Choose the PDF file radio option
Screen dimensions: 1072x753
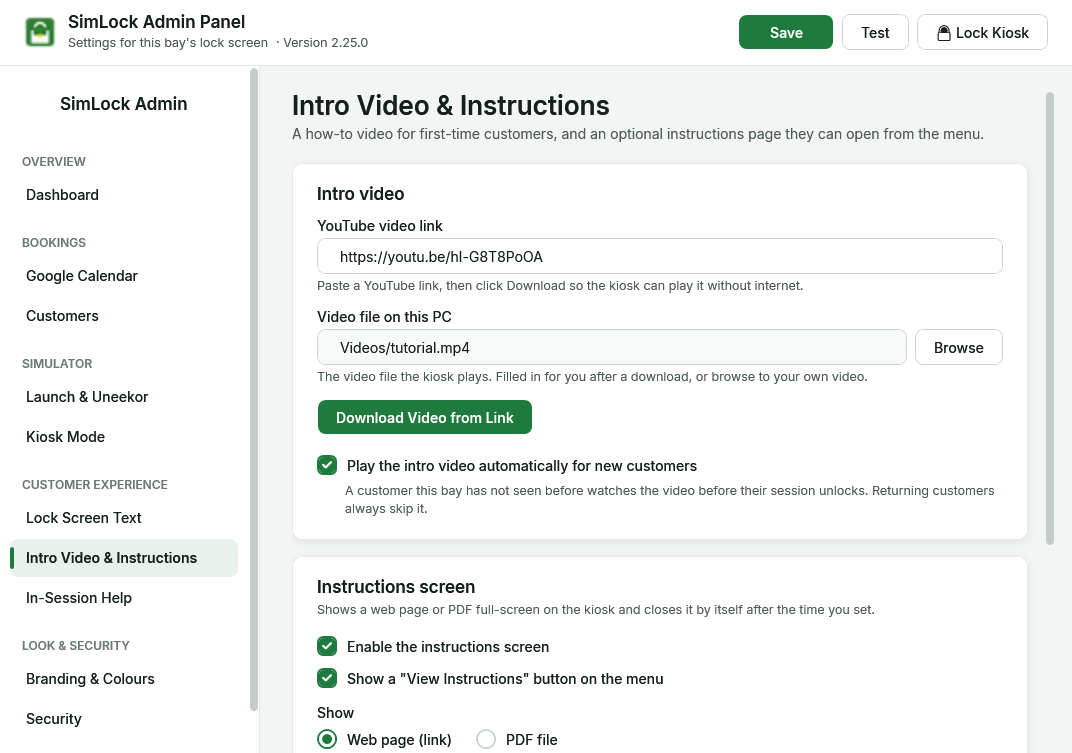pyautogui.click(x=486, y=739)
